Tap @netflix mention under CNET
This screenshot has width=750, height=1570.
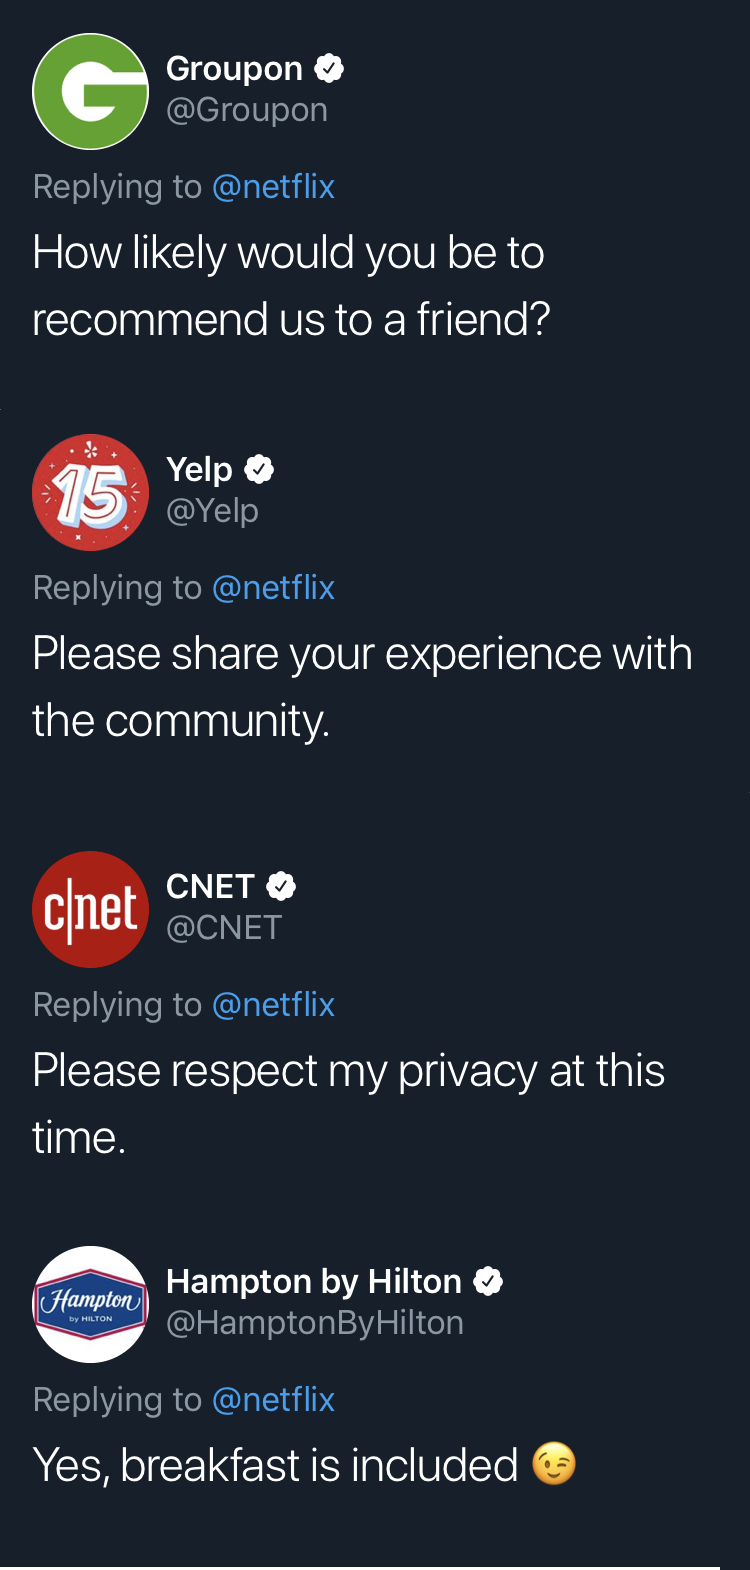(273, 1005)
